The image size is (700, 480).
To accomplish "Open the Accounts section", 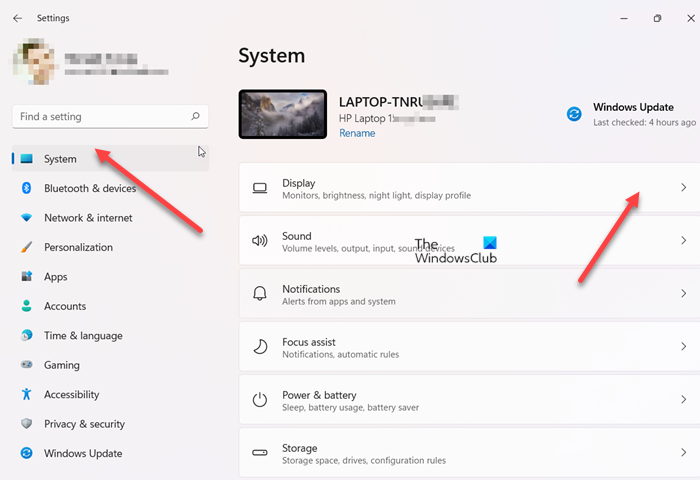I will pos(110,306).
